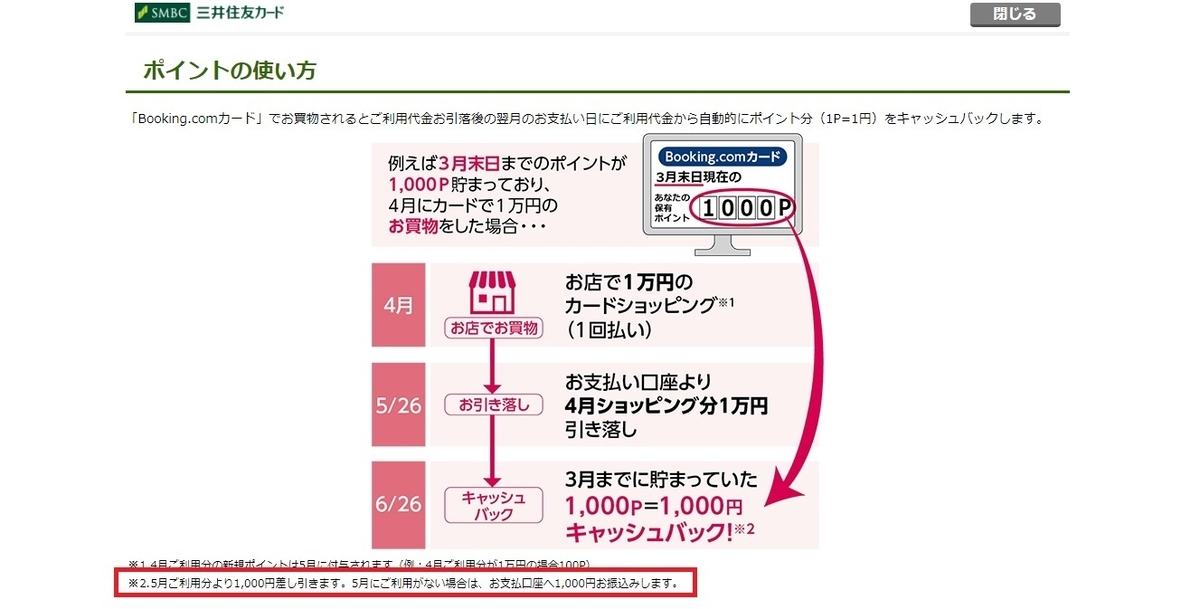Click the キャッシュバック!※2 pink text
This screenshot has width=1200, height=609.
coord(659,533)
